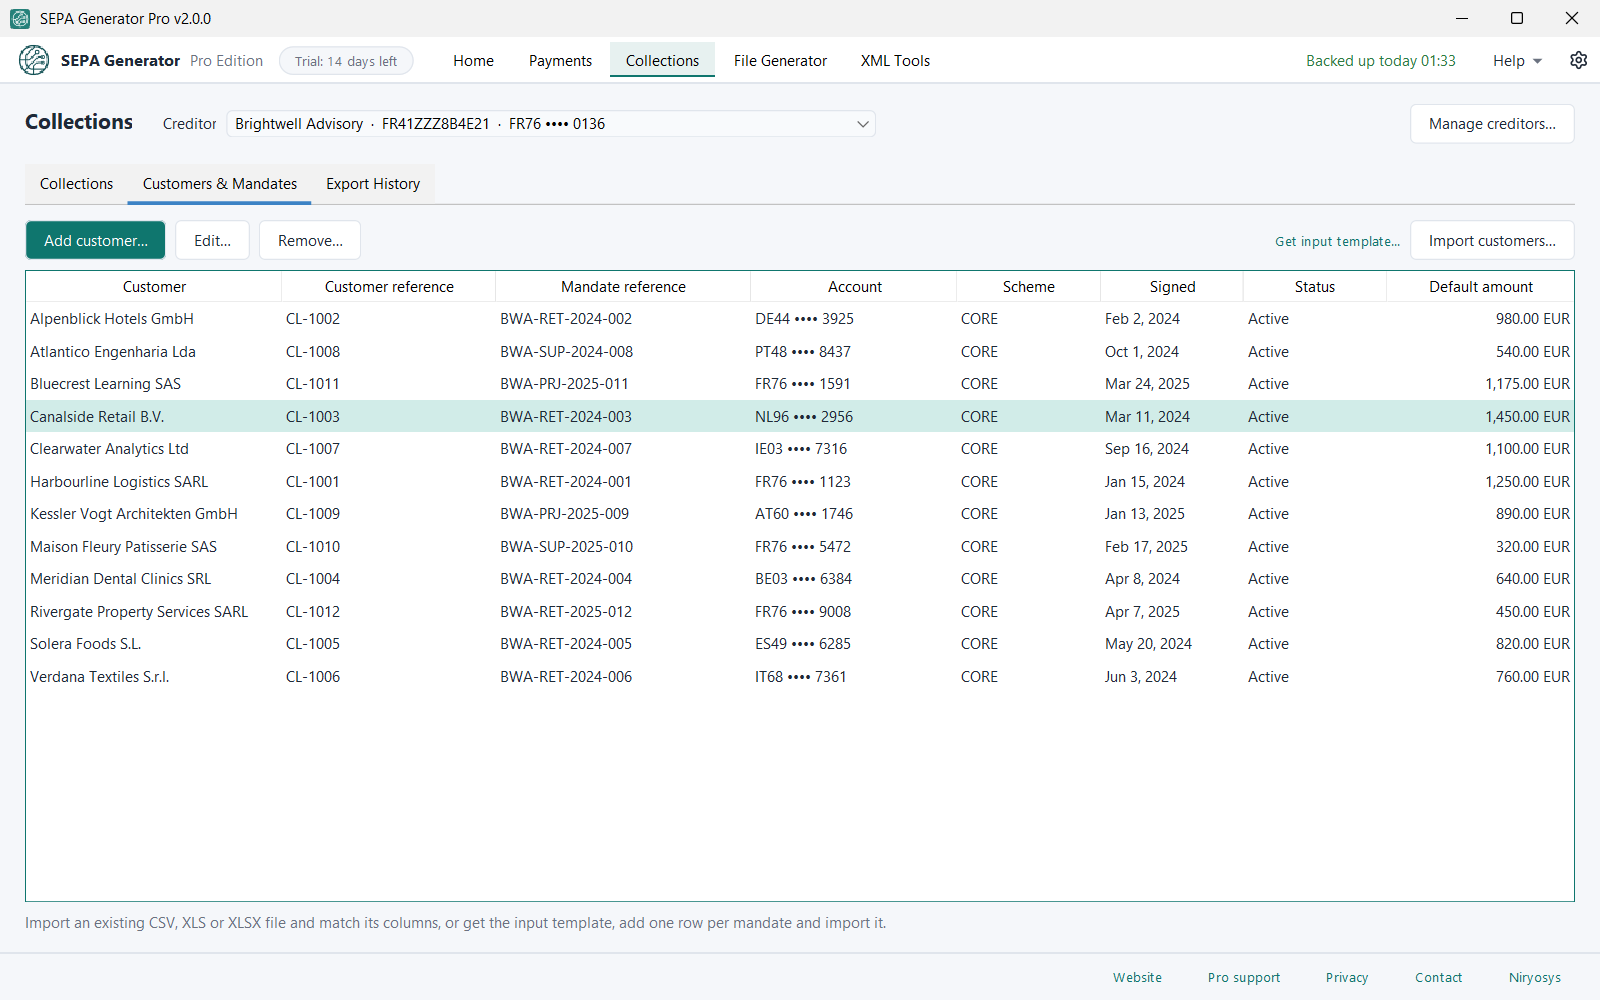Click the SEPA Generator logo icon
1600x1000 pixels.
coord(34,60)
